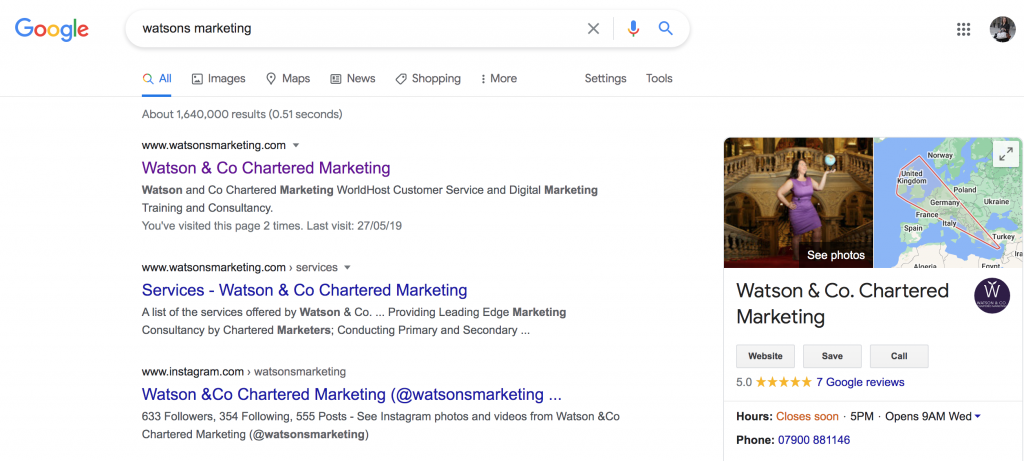This screenshot has height=461, width=1024.
Task: Open the account profile avatar
Action: (x=1002, y=29)
